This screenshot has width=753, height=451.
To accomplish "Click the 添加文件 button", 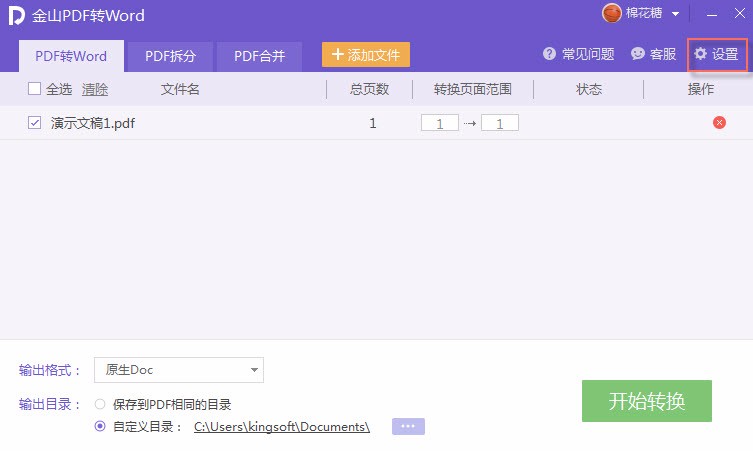I will [366, 54].
